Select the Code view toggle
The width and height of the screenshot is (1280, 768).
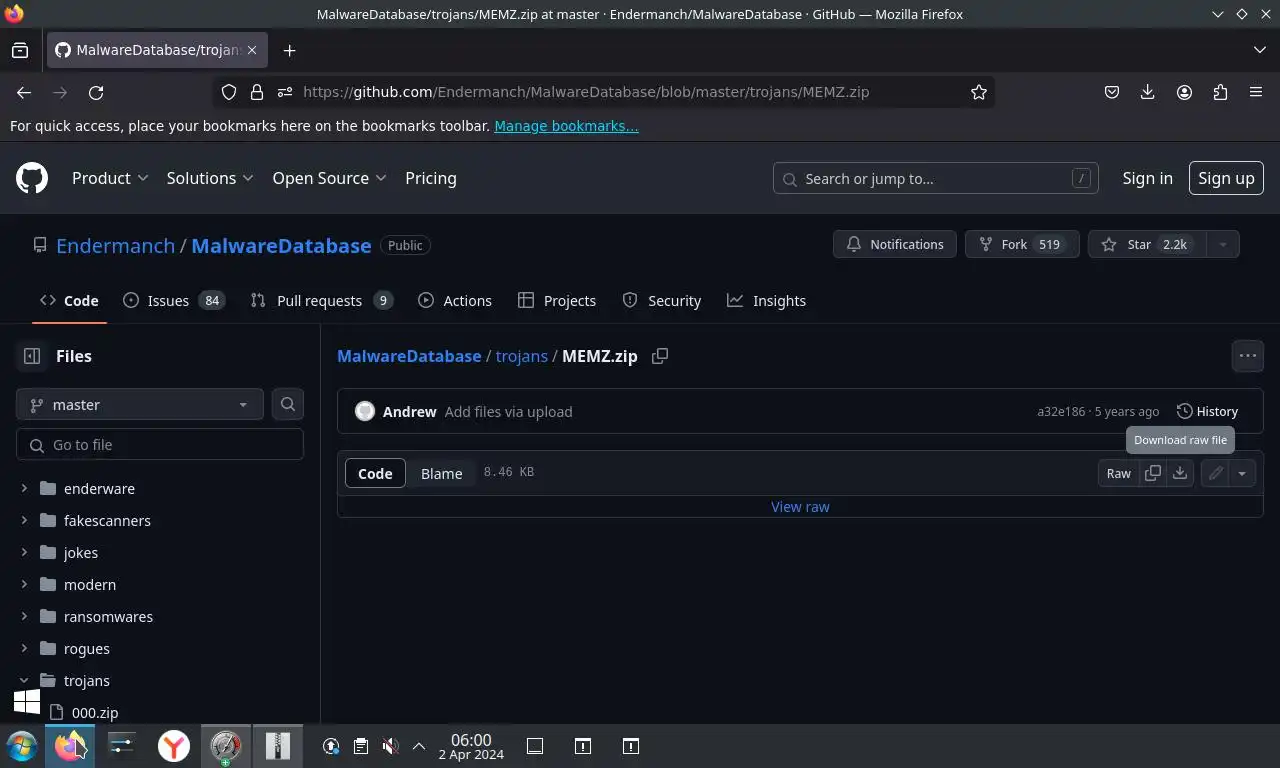click(x=375, y=474)
